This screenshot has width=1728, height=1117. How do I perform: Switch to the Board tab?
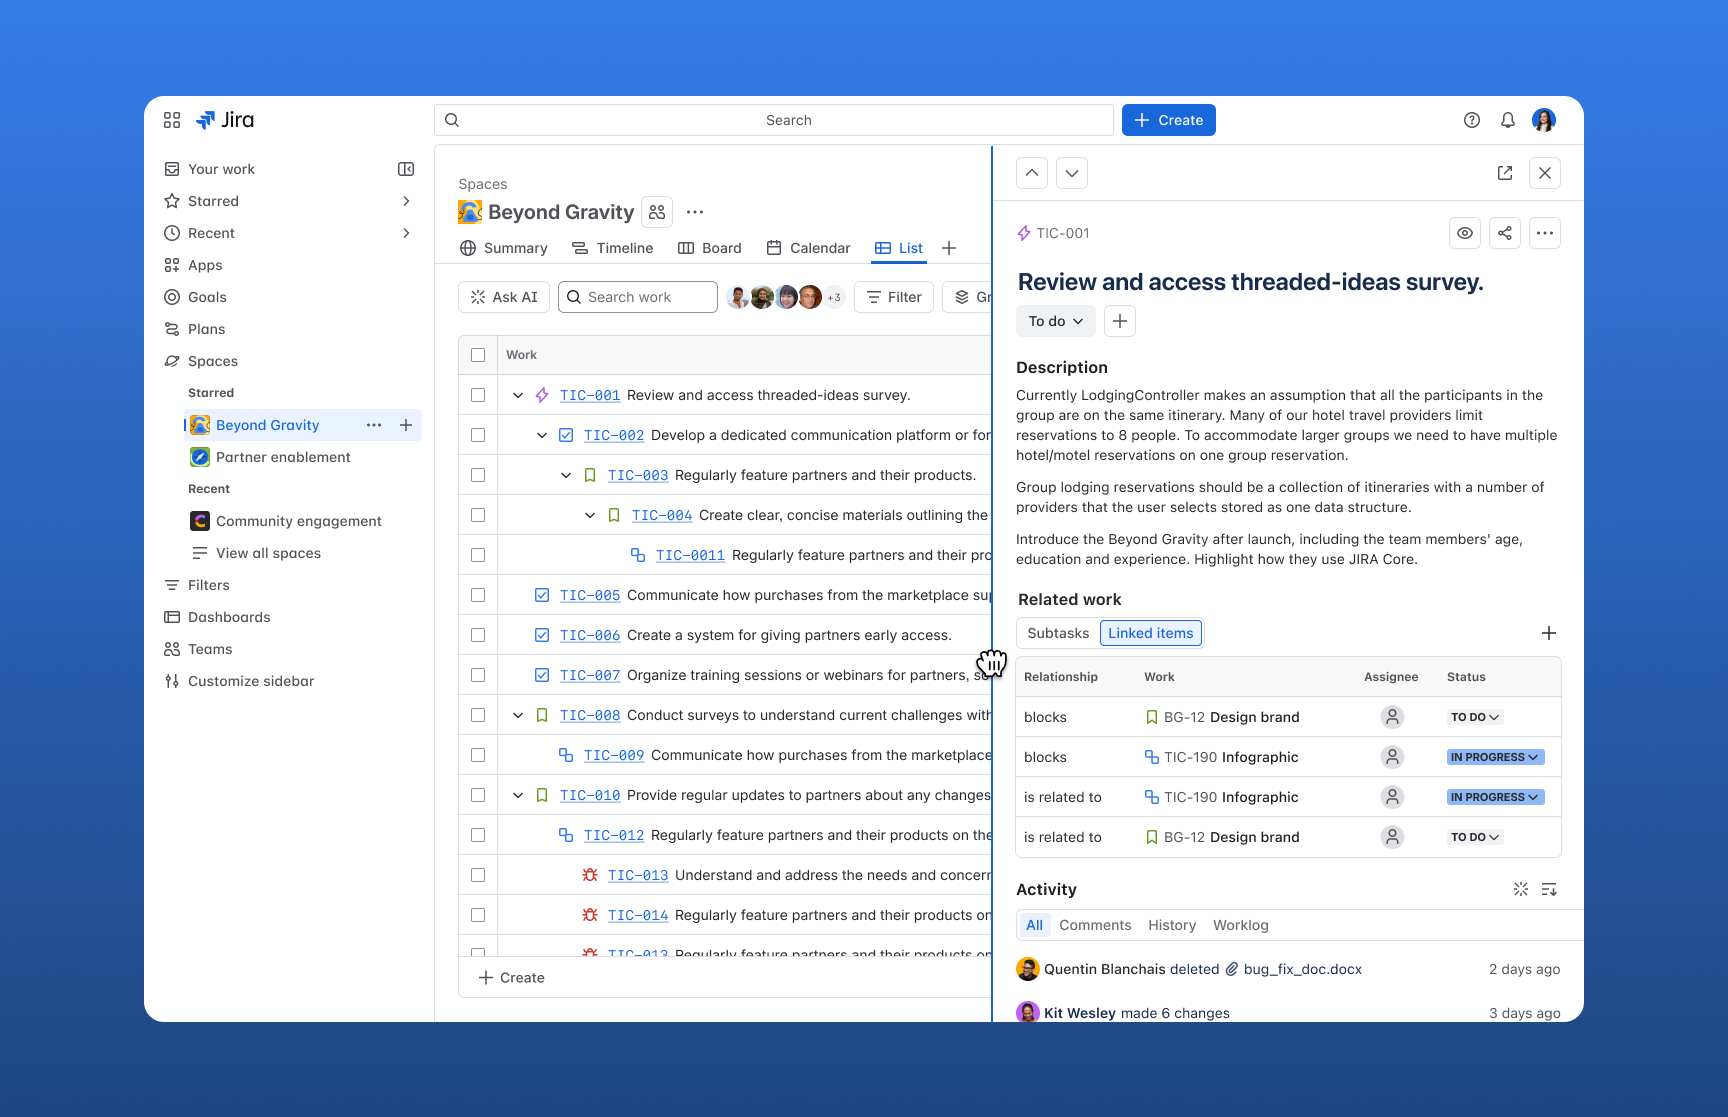[x=710, y=248]
